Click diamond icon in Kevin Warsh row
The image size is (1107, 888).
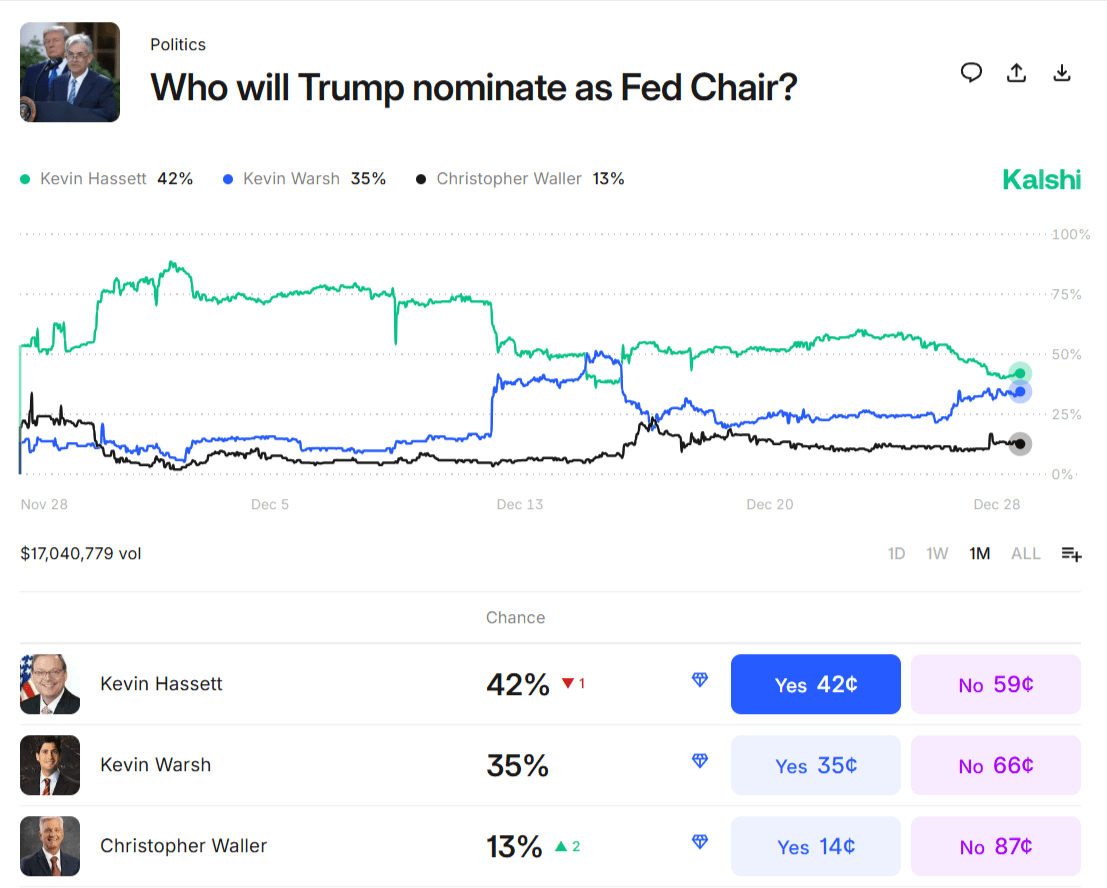tap(700, 761)
